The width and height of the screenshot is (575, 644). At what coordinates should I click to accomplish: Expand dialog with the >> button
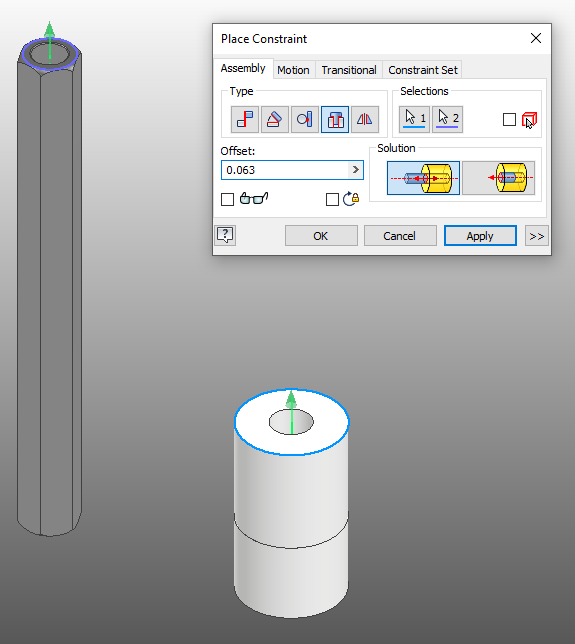537,236
